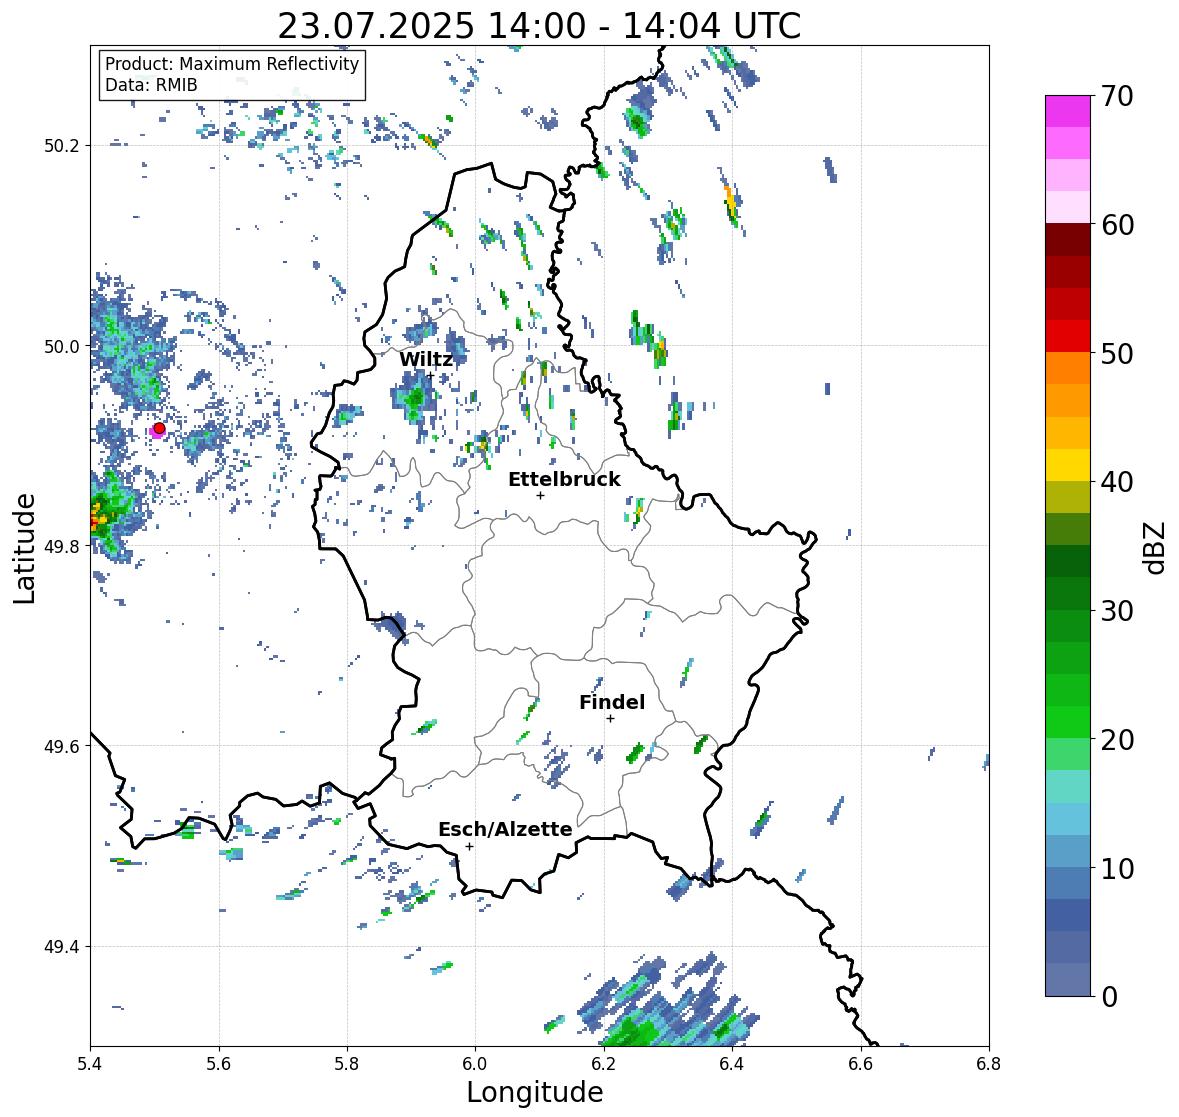
Task: Click the 30 tick on the colorbar
Action: (1117, 610)
